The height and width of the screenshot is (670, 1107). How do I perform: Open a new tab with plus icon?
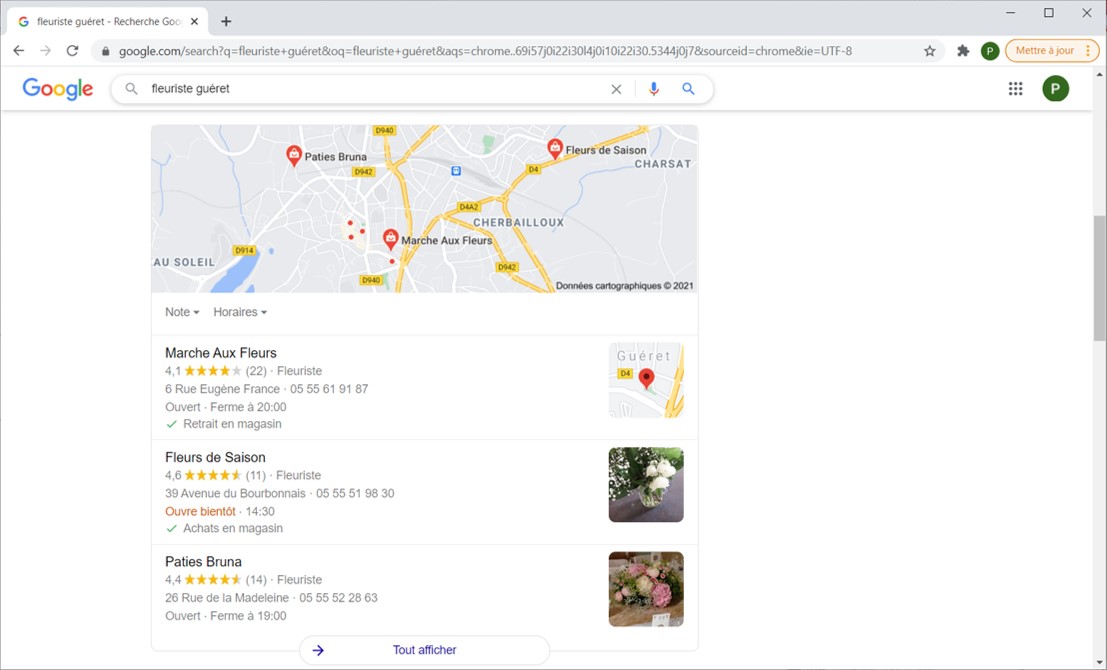(x=226, y=21)
